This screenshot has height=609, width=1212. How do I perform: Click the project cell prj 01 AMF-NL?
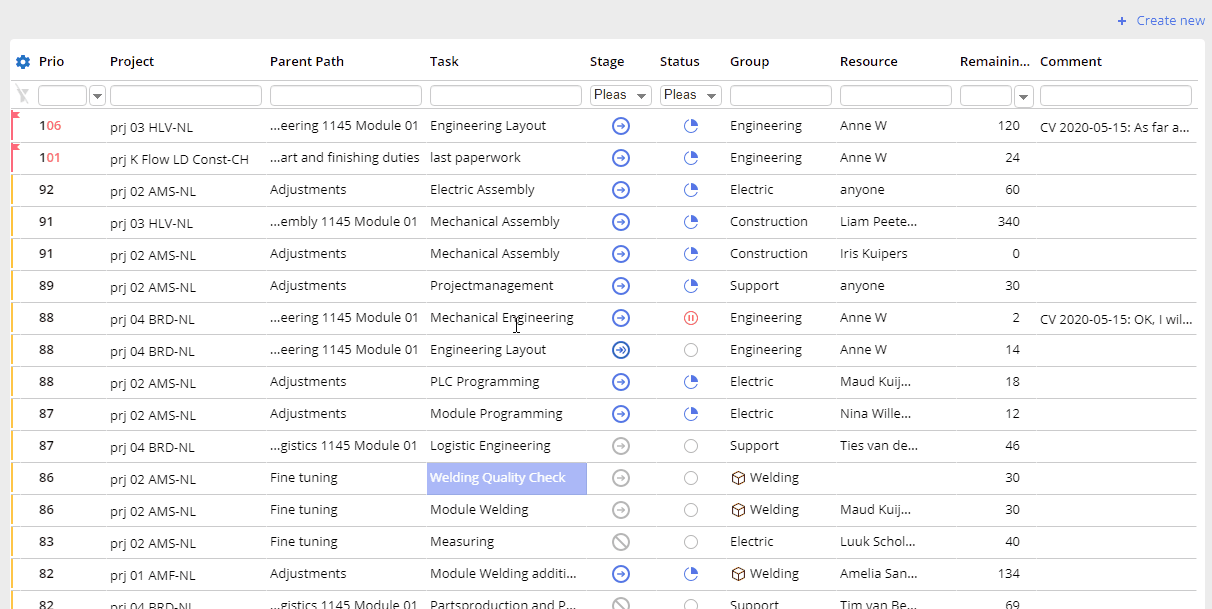[x=153, y=575]
